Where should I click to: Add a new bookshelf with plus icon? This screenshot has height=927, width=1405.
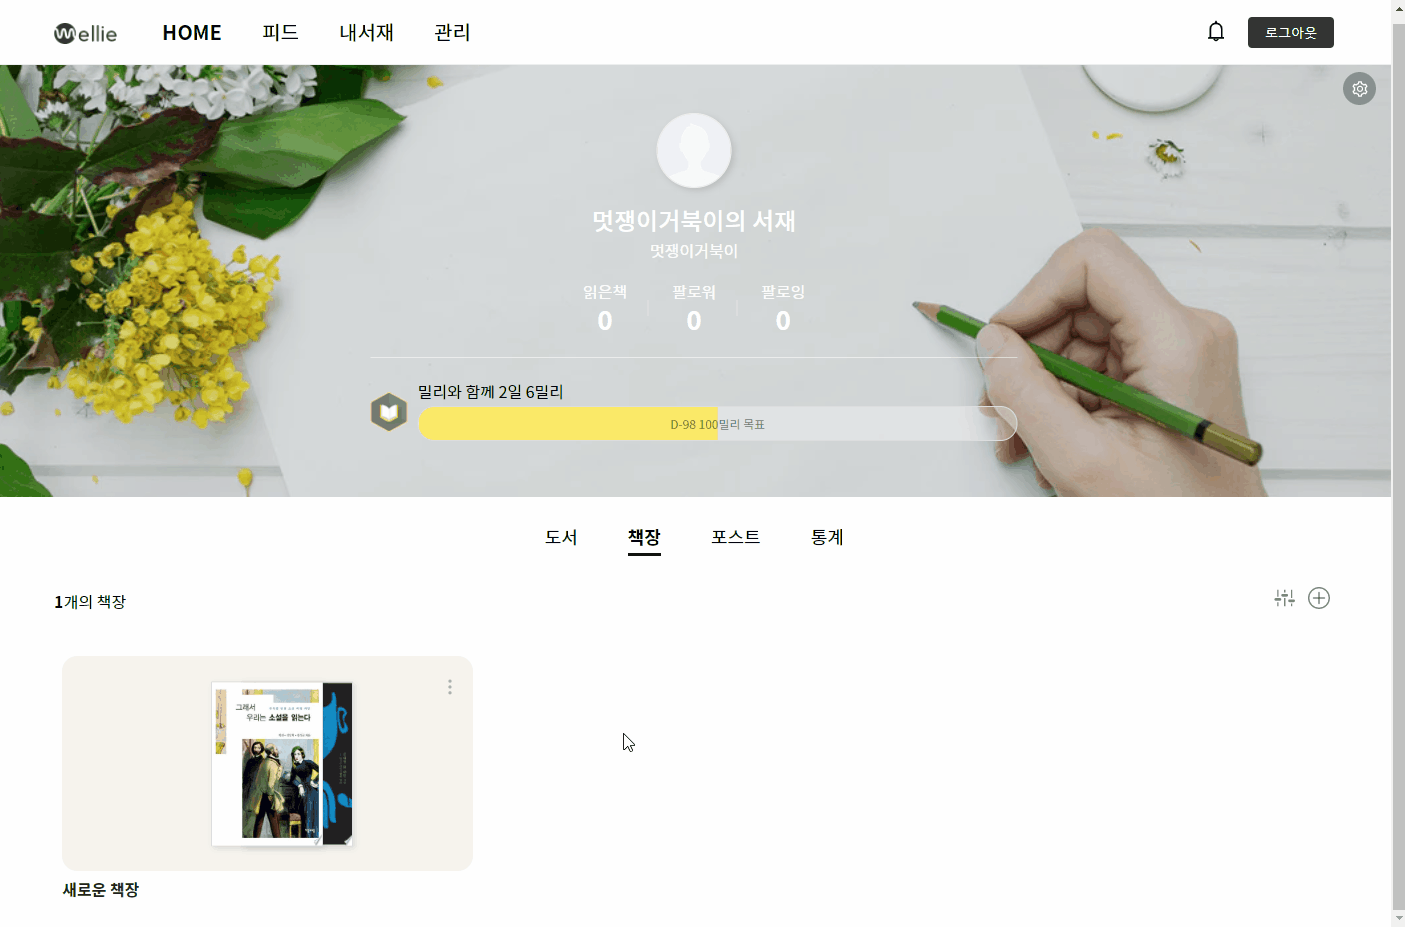[1319, 598]
